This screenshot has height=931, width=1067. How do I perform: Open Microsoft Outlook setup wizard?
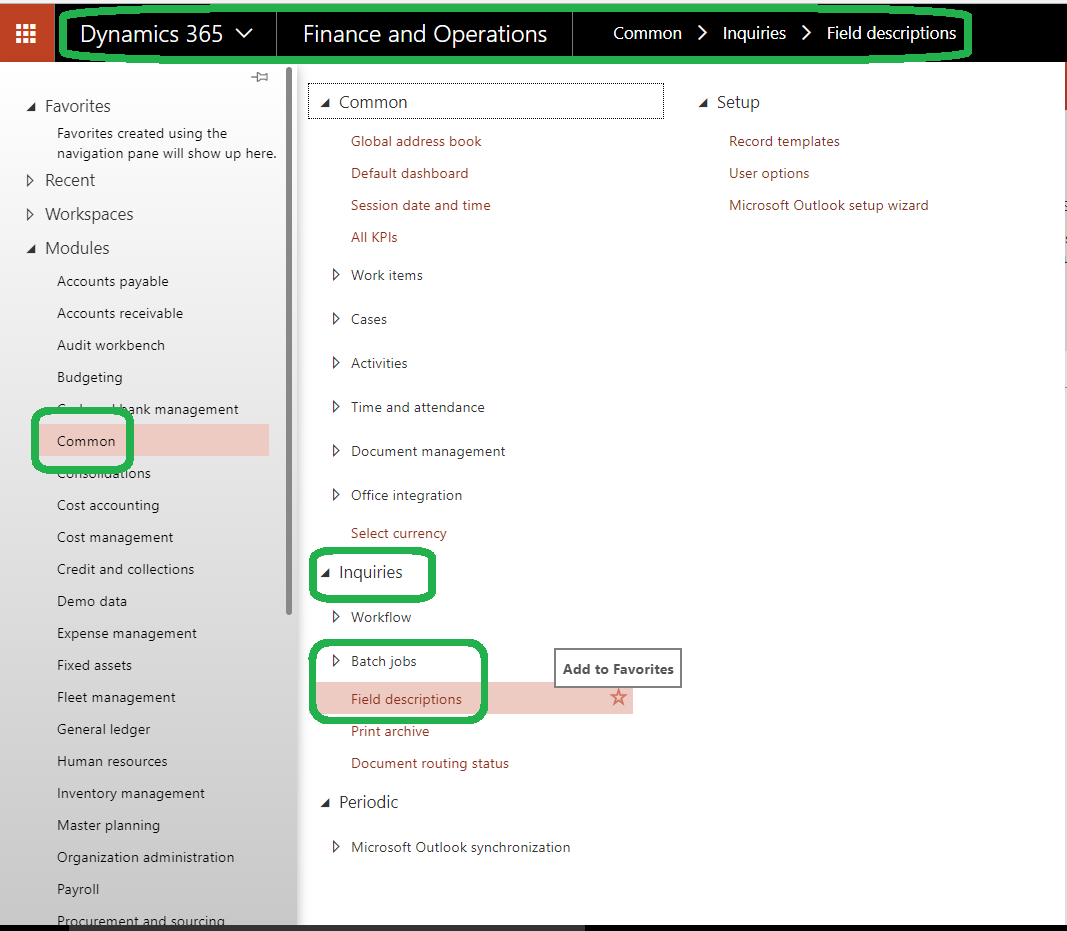pyautogui.click(x=829, y=206)
